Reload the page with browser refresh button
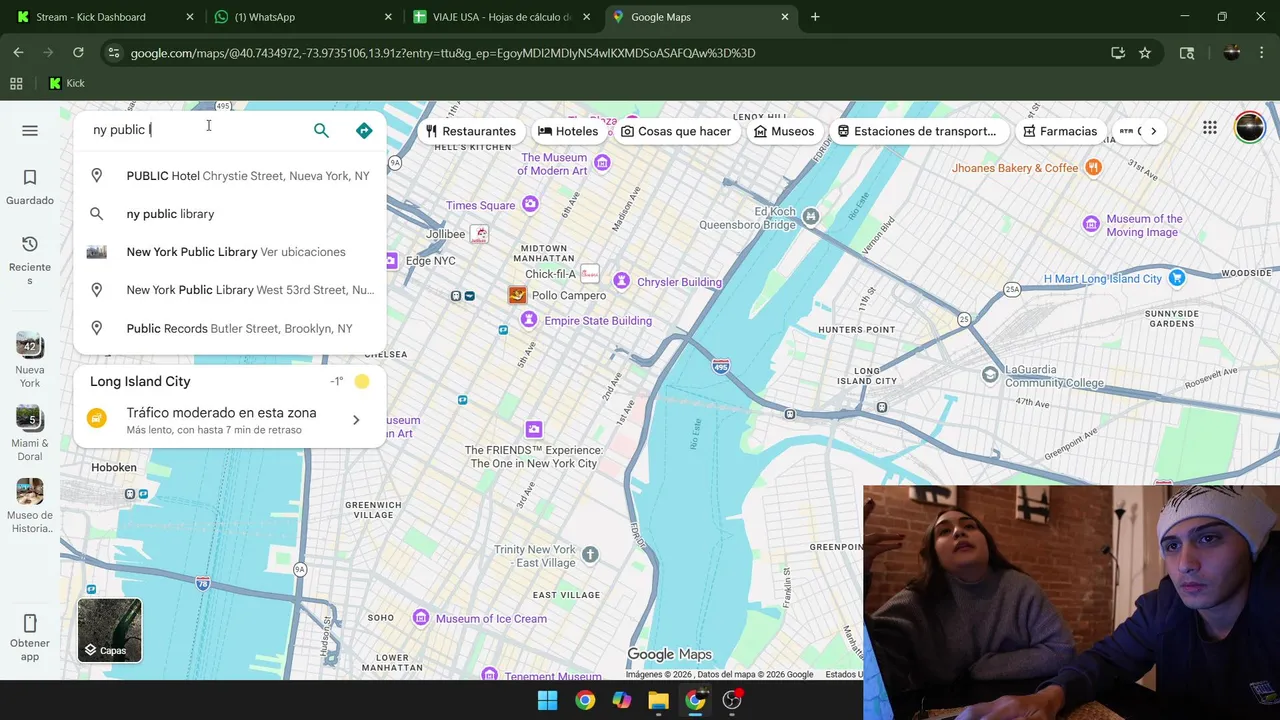The width and height of the screenshot is (1280, 720). coord(78,53)
